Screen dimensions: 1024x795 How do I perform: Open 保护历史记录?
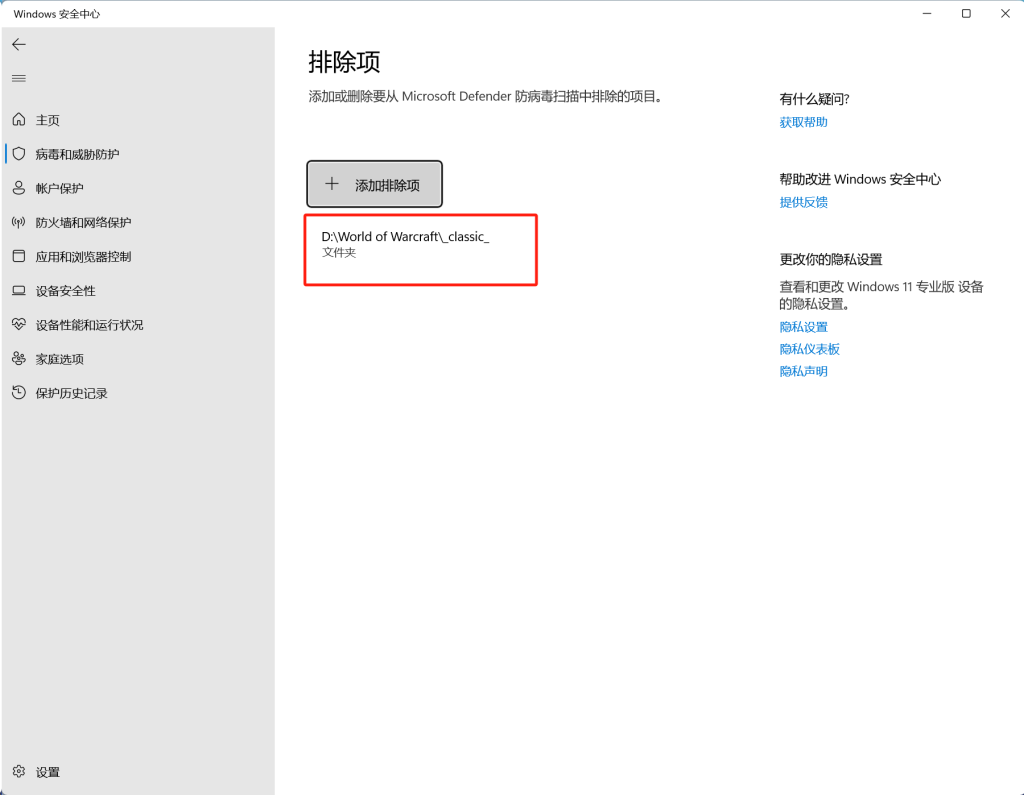(138, 393)
